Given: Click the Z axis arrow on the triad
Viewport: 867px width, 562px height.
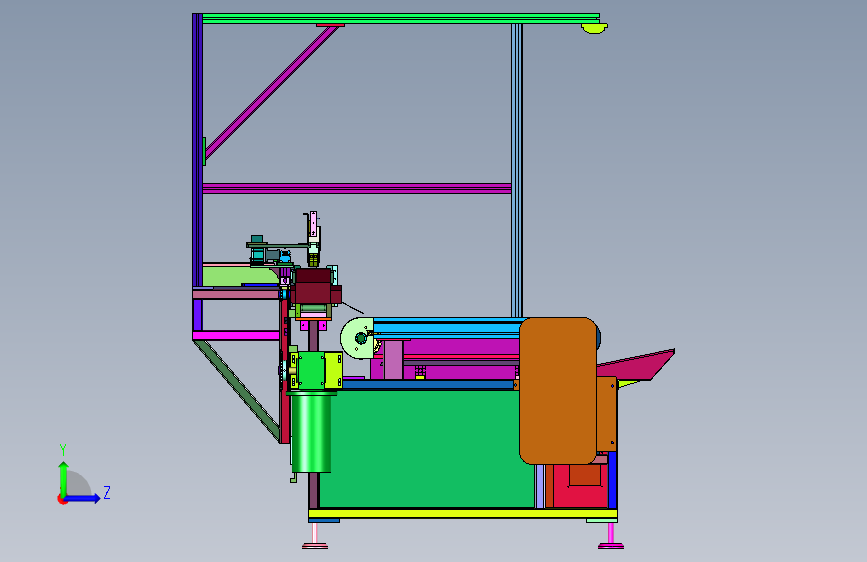Looking at the screenshot, I should click(84, 498).
